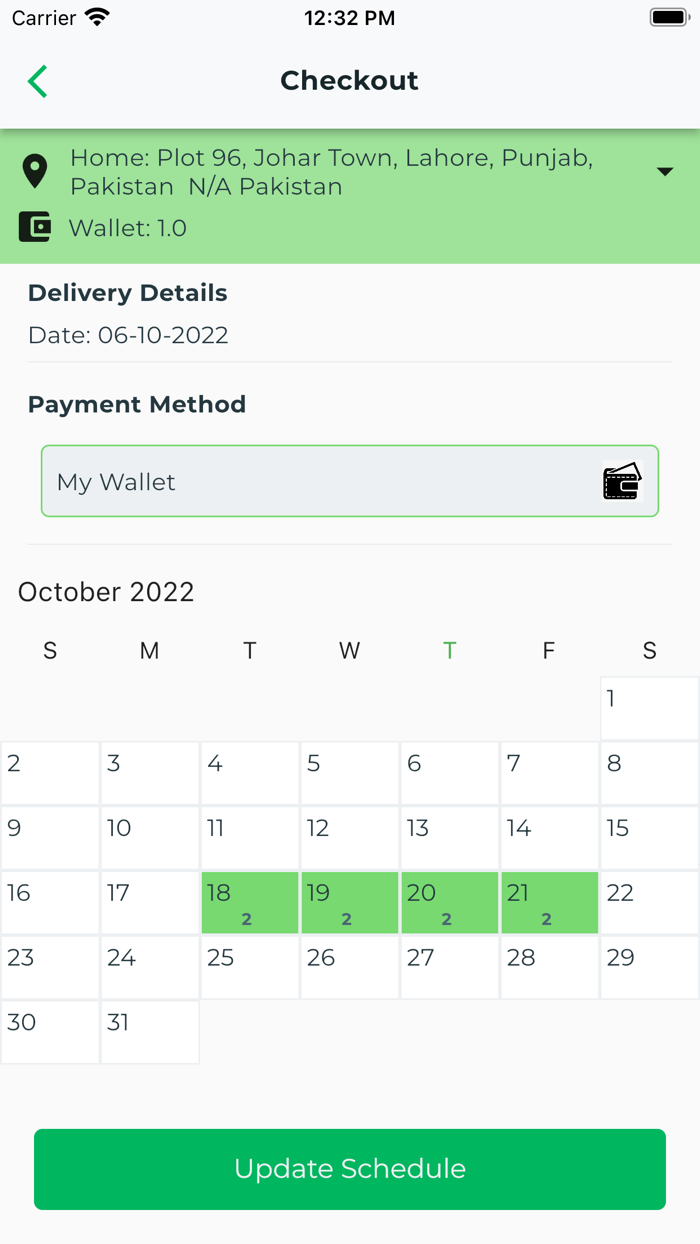Tap the October 2022 month header
700x1244 pixels.
[106, 592]
